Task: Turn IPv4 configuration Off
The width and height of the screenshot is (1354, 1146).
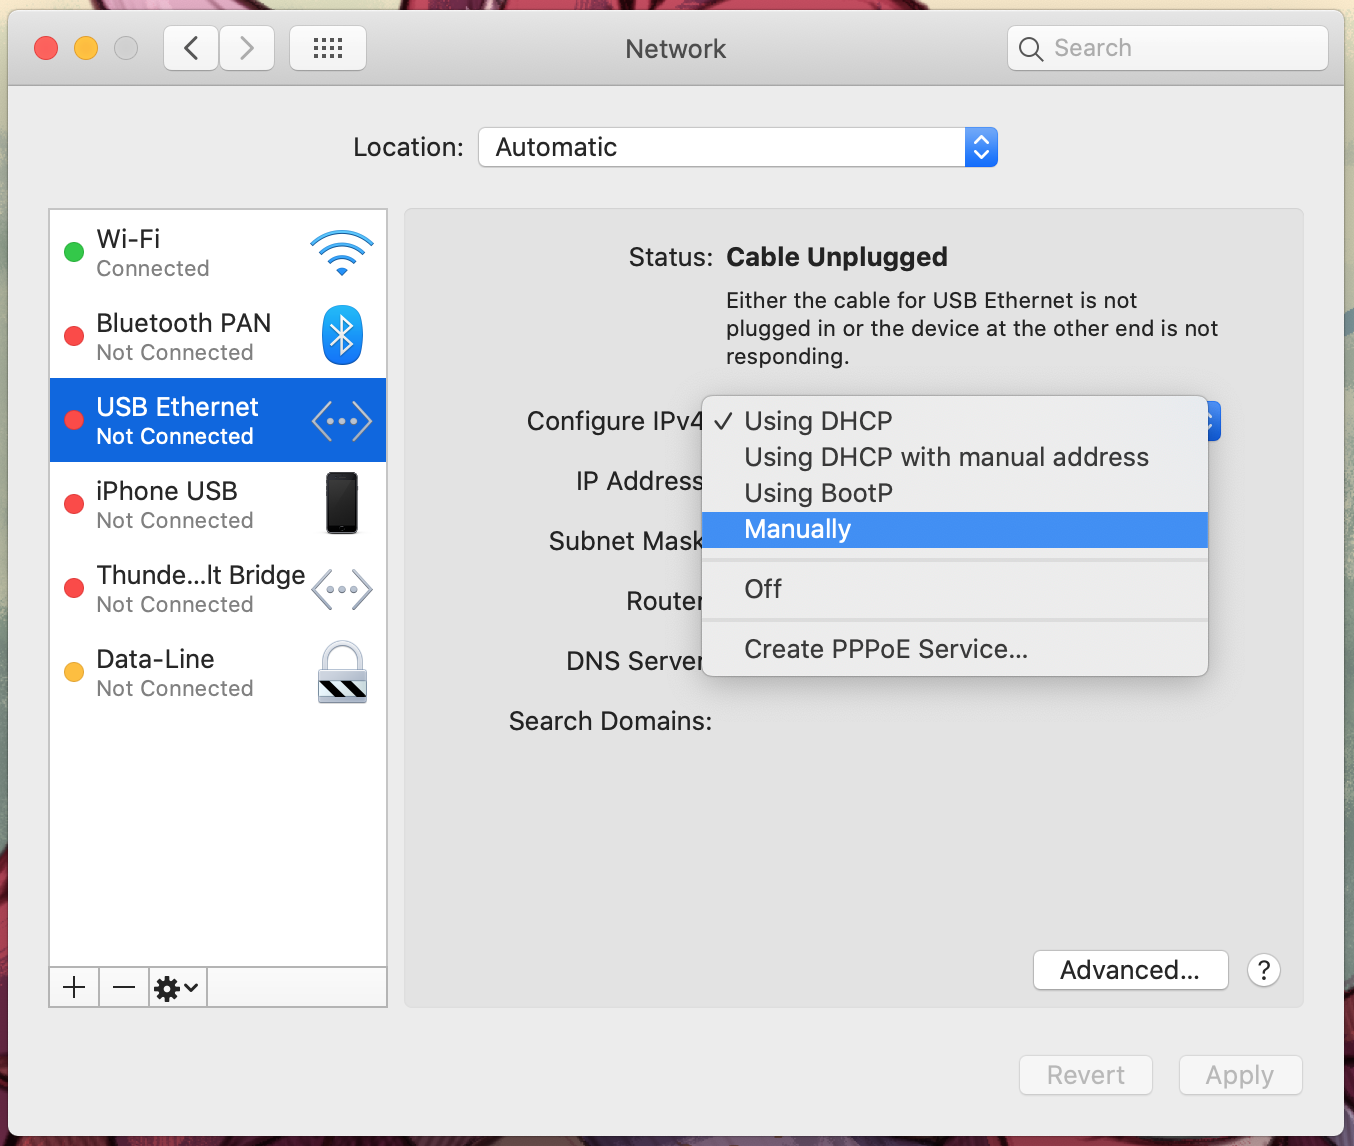Action: coord(763,589)
